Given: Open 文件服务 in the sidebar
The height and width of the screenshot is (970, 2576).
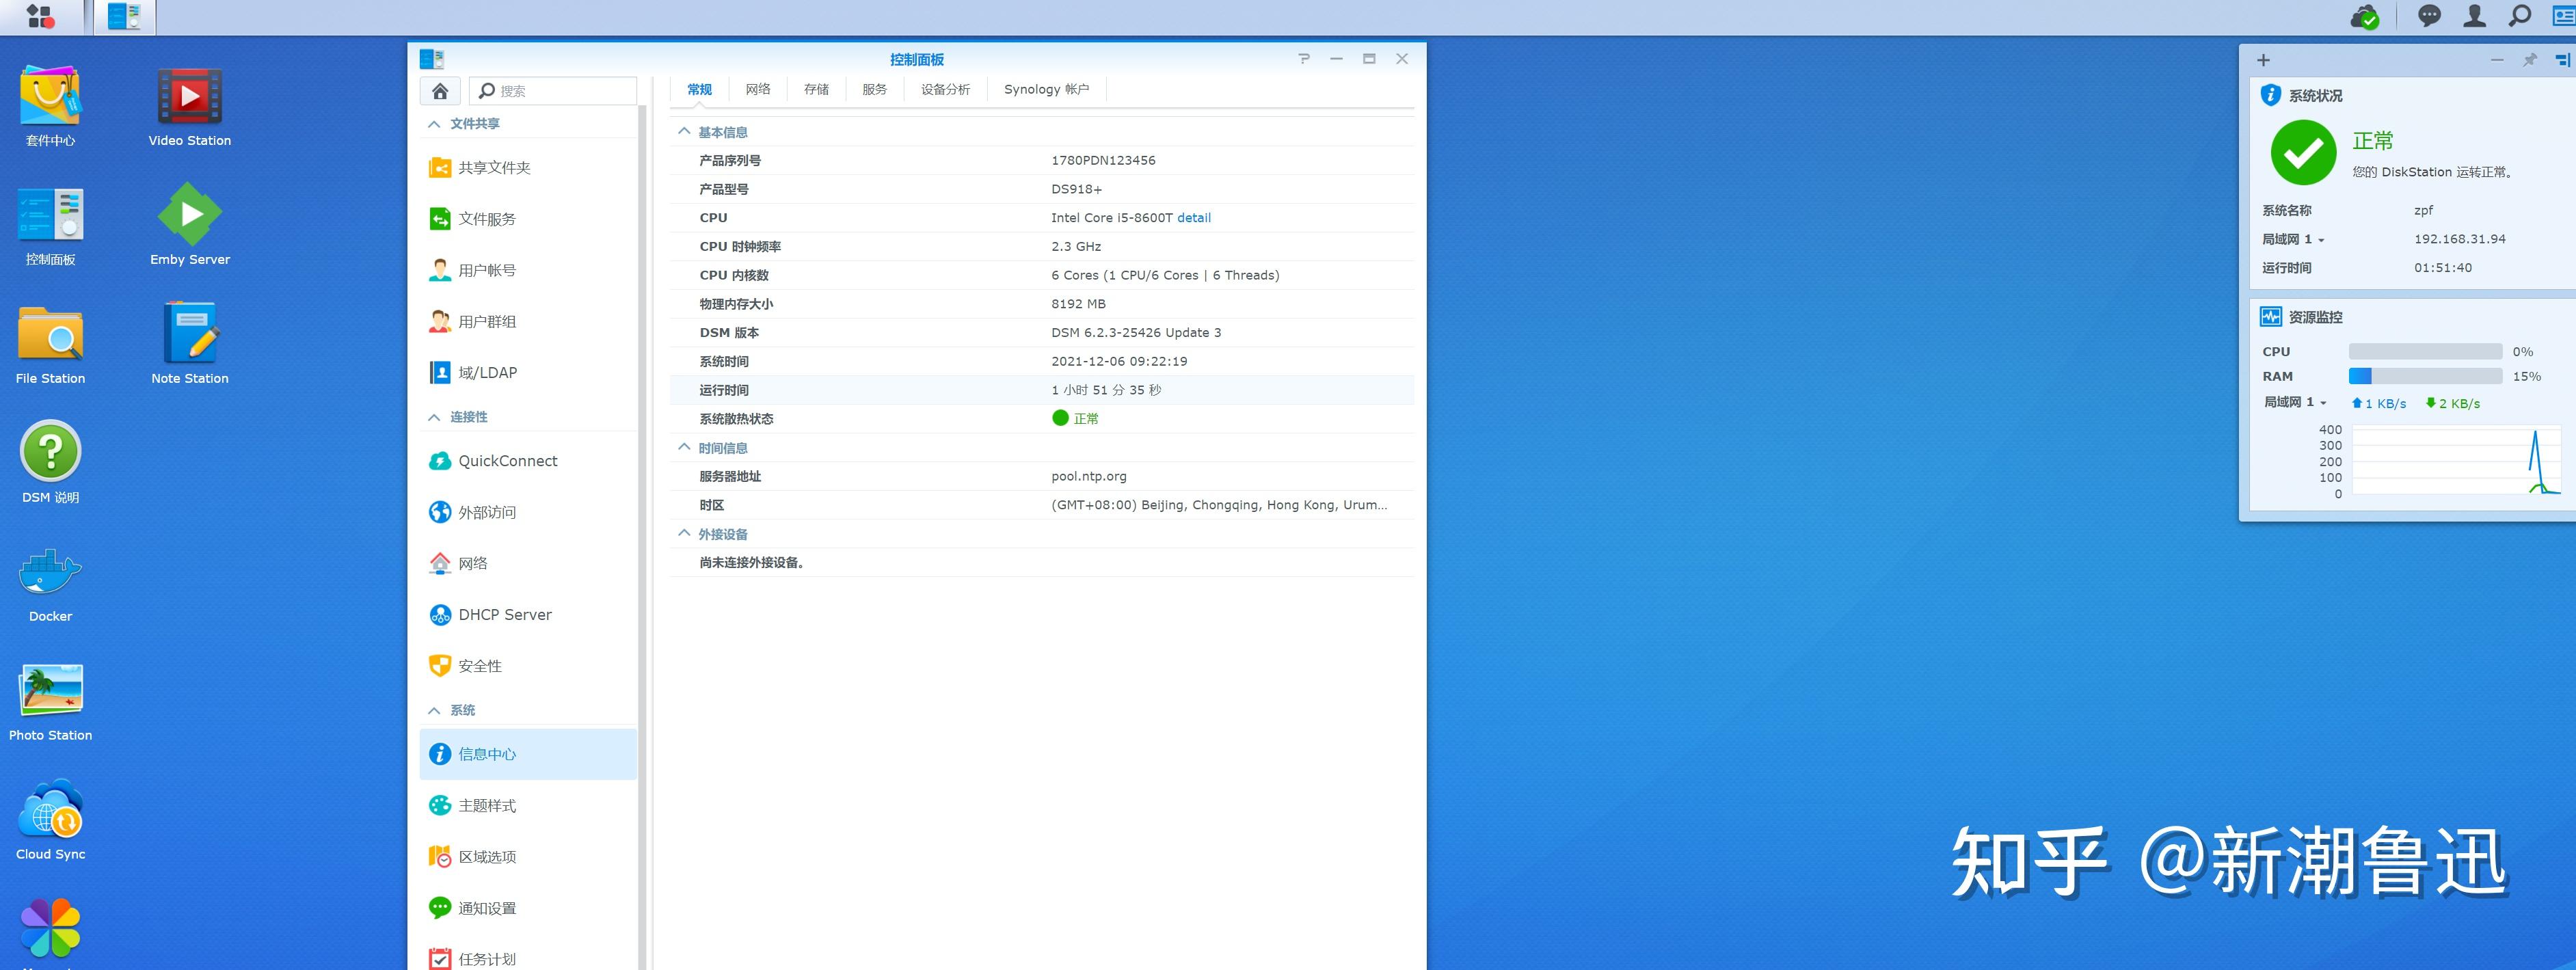Looking at the screenshot, I should (x=528, y=219).
